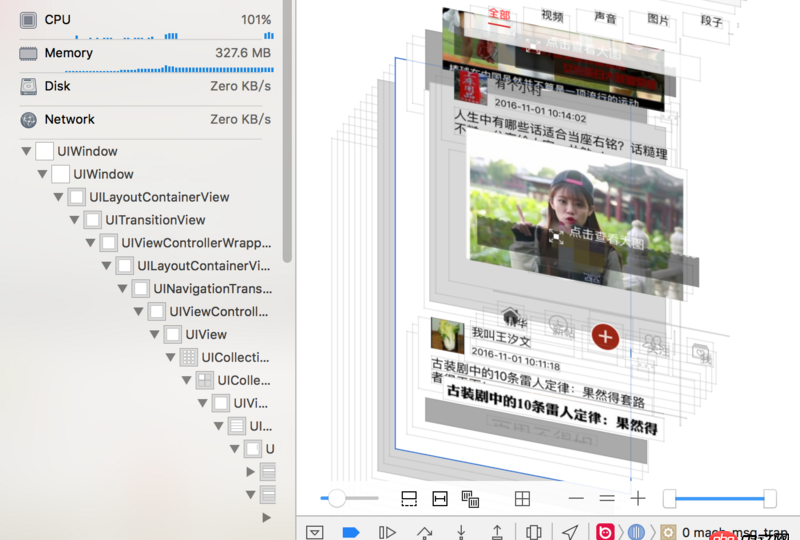The width and height of the screenshot is (800, 540).
Task: Open the Memory gauge report
Action: [145, 55]
